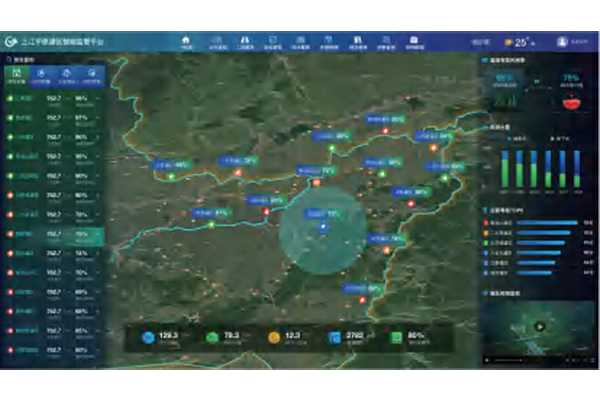Click the blue icon beside the 2782 stat

[x=334, y=336]
